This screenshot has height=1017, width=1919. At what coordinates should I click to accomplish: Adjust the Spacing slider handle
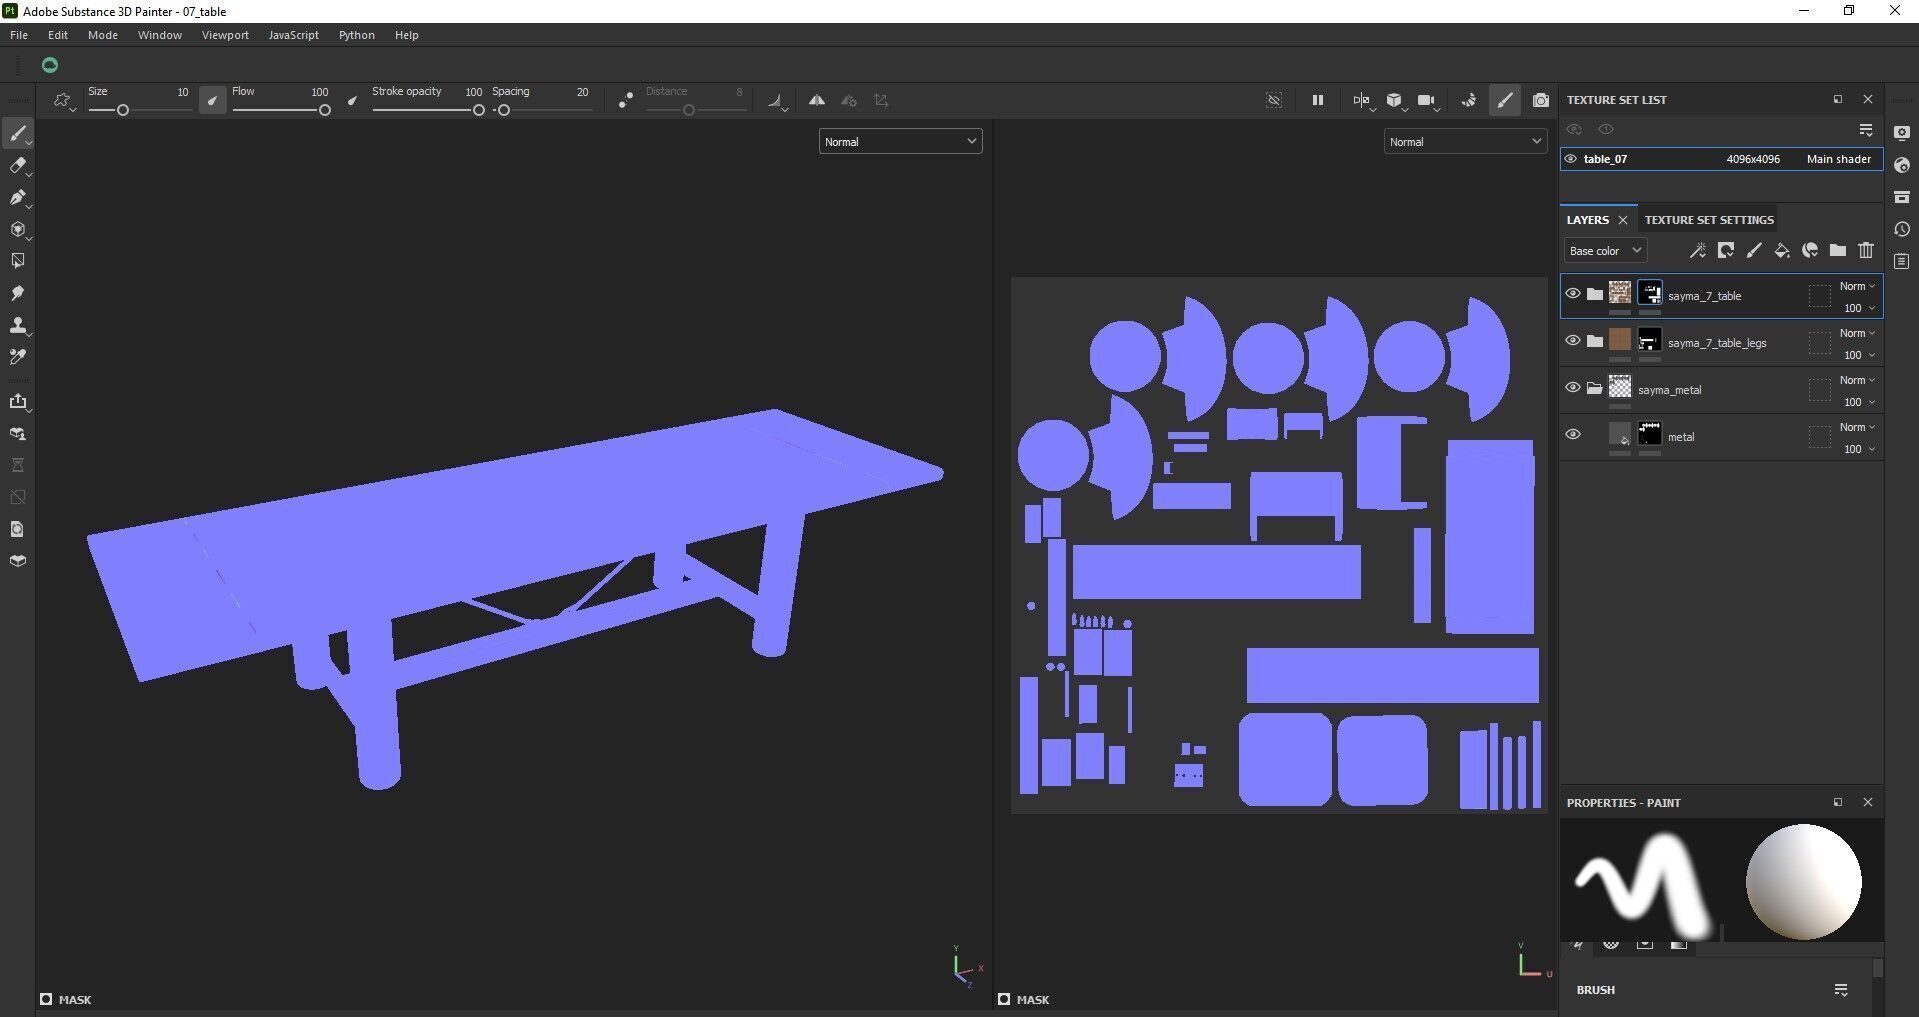click(504, 110)
